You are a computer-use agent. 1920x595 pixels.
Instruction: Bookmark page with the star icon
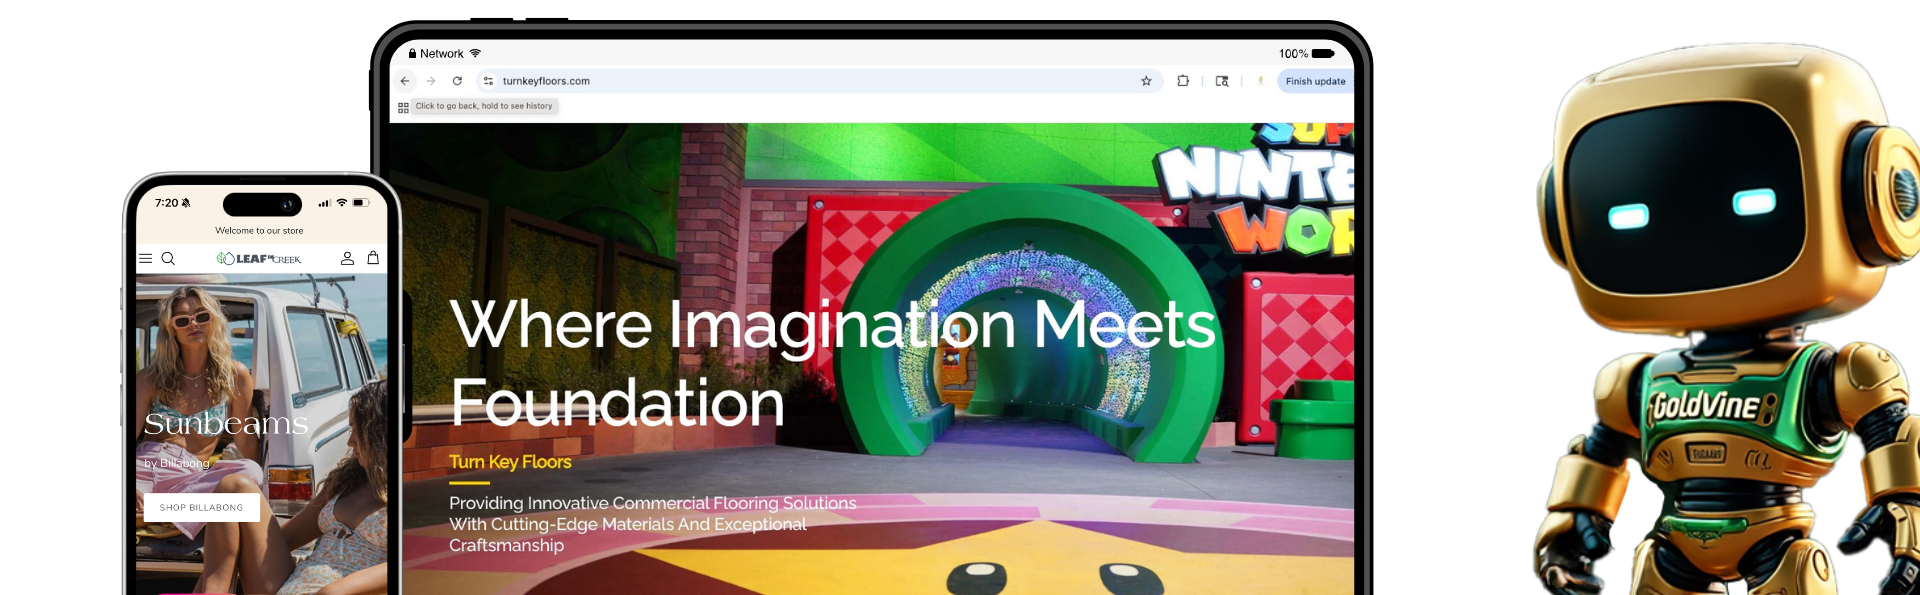tap(1146, 81)
